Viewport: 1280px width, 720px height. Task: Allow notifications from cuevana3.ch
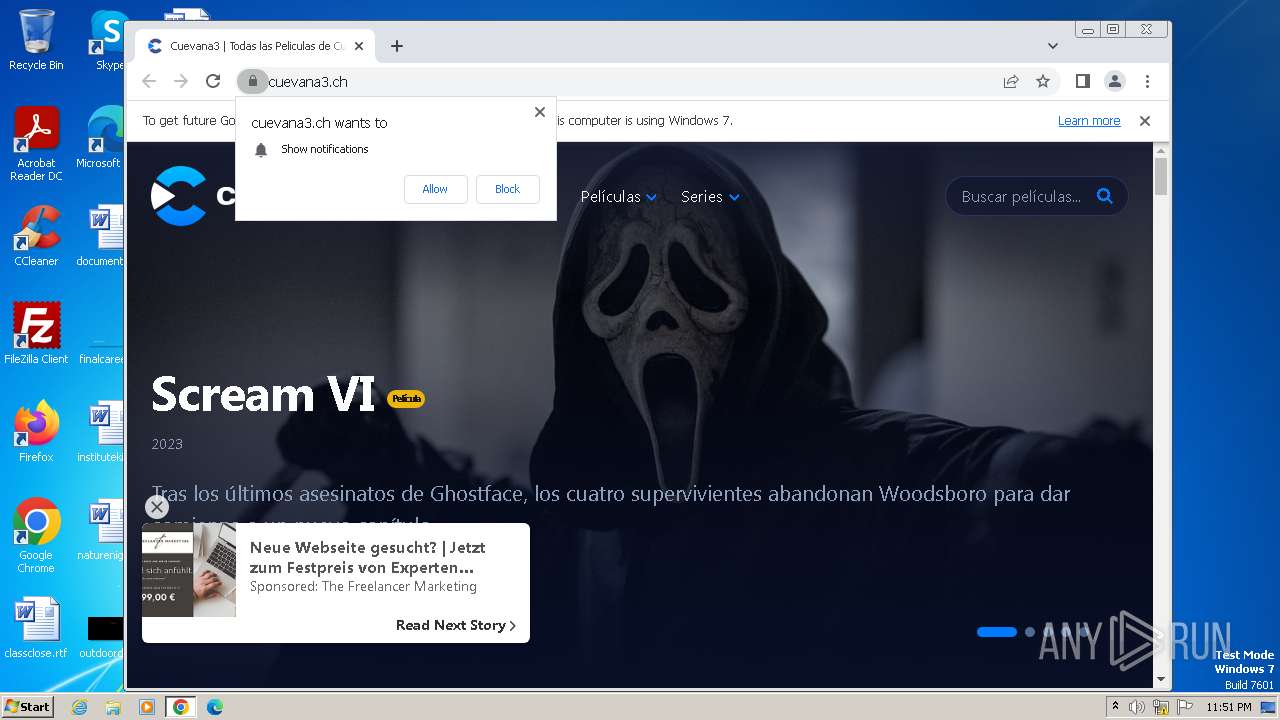click(435, 189)
